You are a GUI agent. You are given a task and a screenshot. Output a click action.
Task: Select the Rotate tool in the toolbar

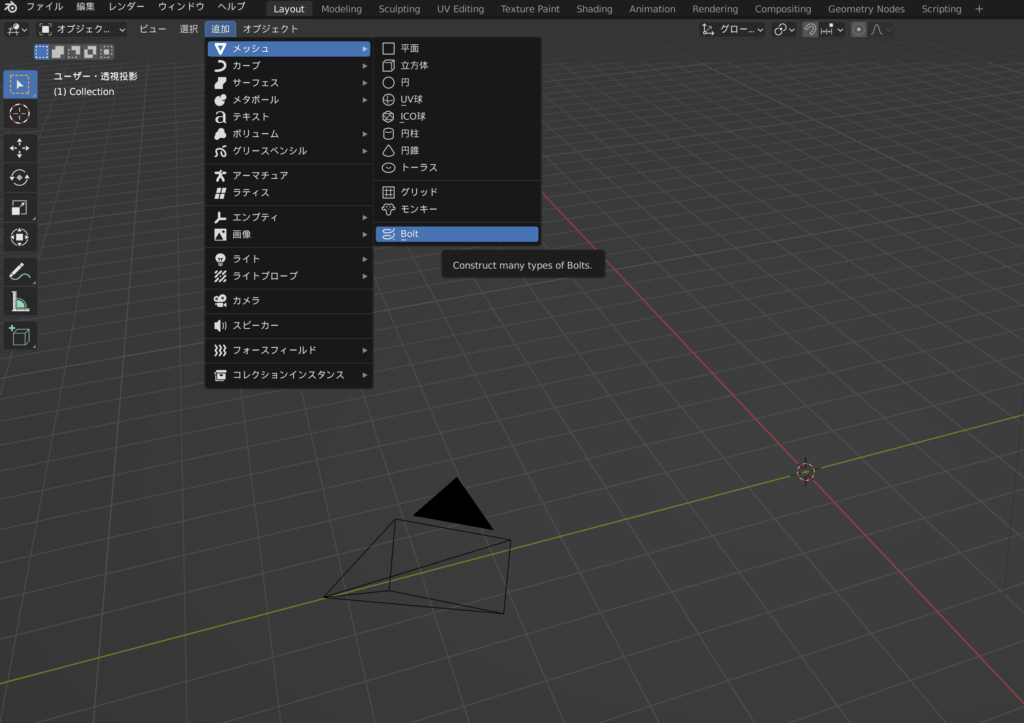(19, 178)
